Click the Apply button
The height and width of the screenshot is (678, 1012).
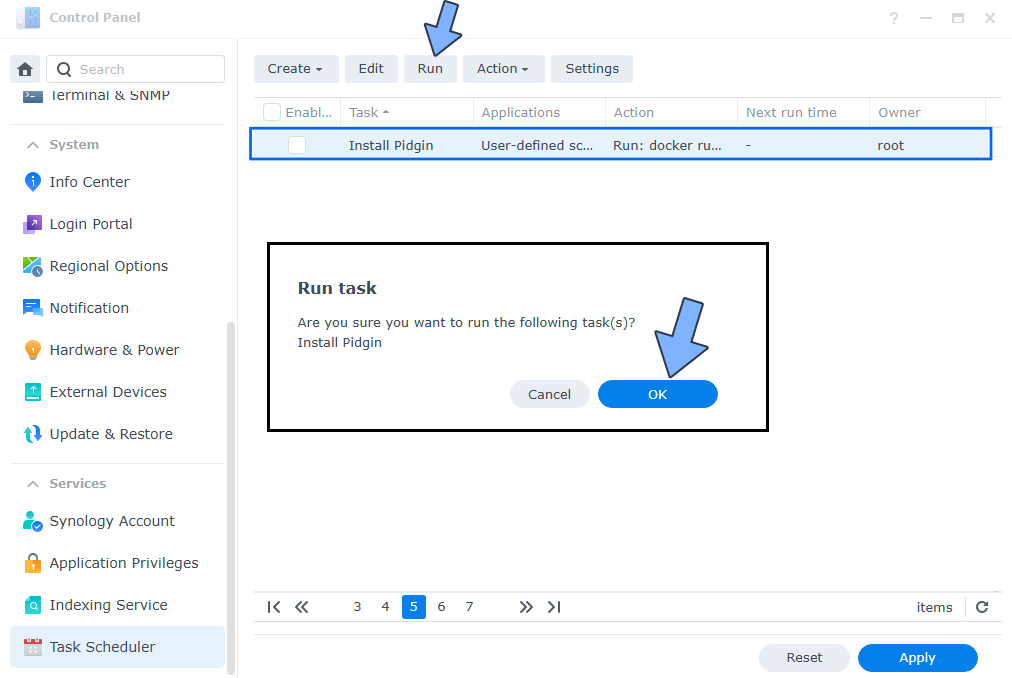917,658
